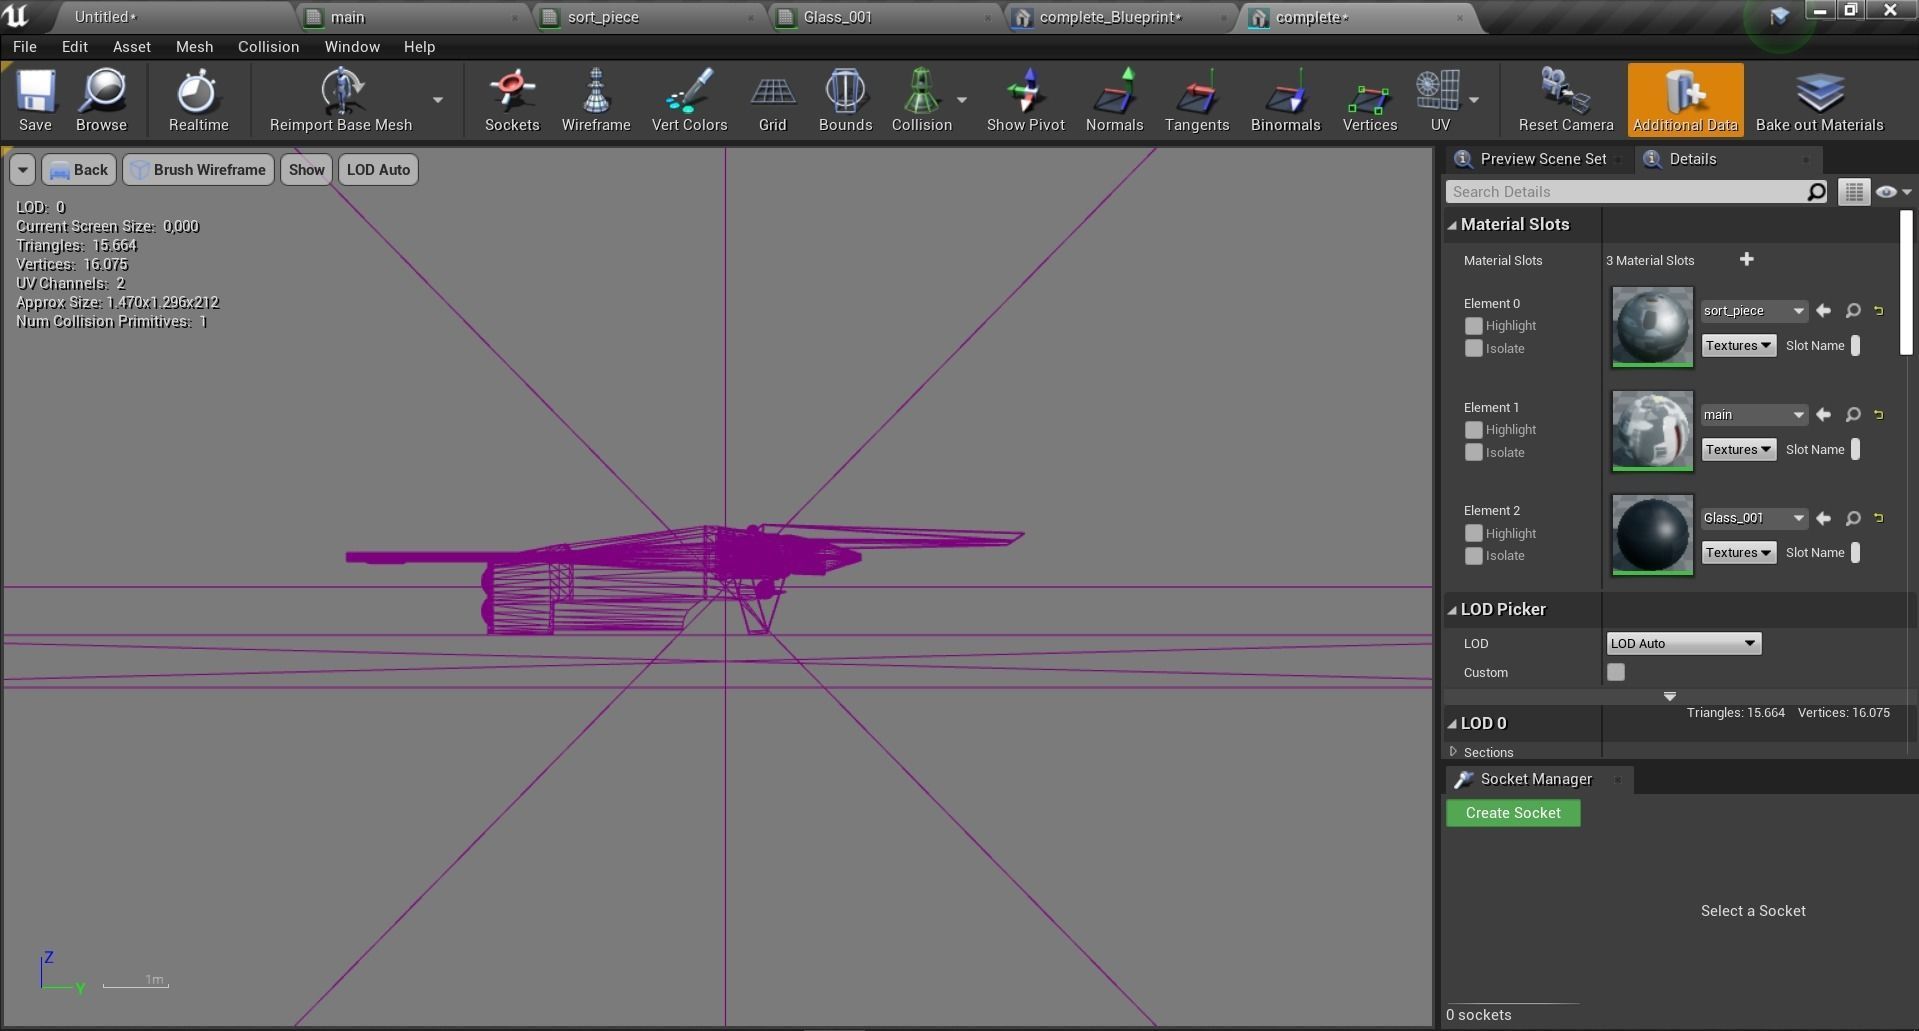
Task: Toggle Collision display
Action: click(x=921, y=100)
